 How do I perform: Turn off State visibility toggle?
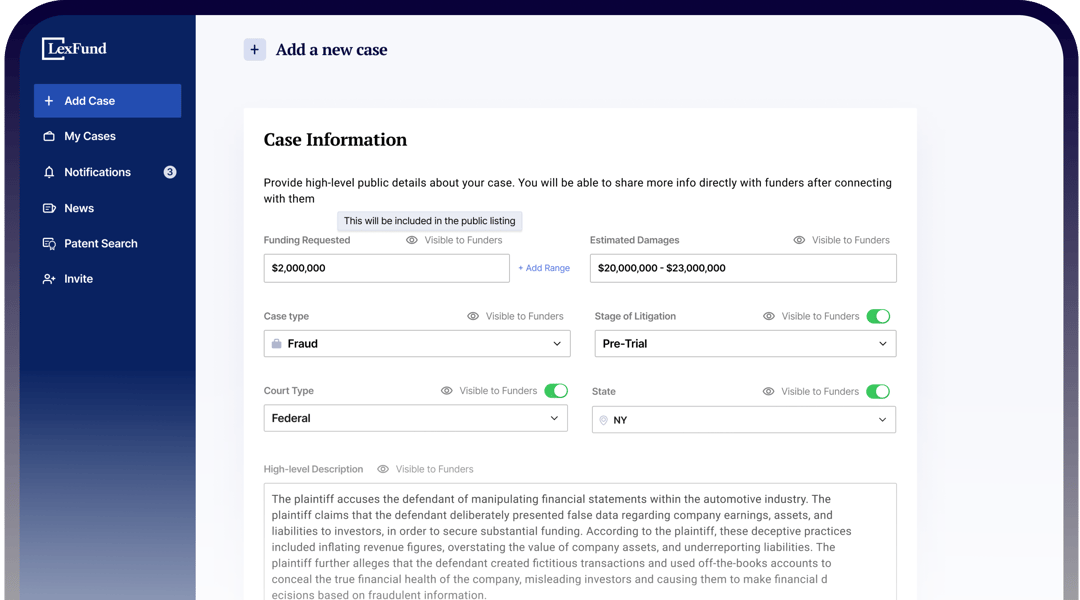coord(878,391)
